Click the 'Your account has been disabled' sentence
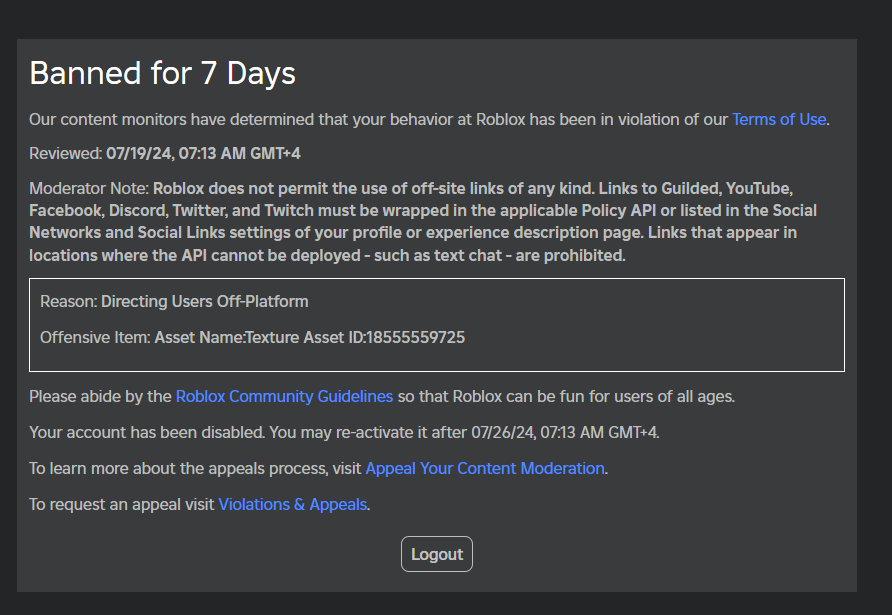This screenshot has width=892, height=615. click(x=344, y=432)
